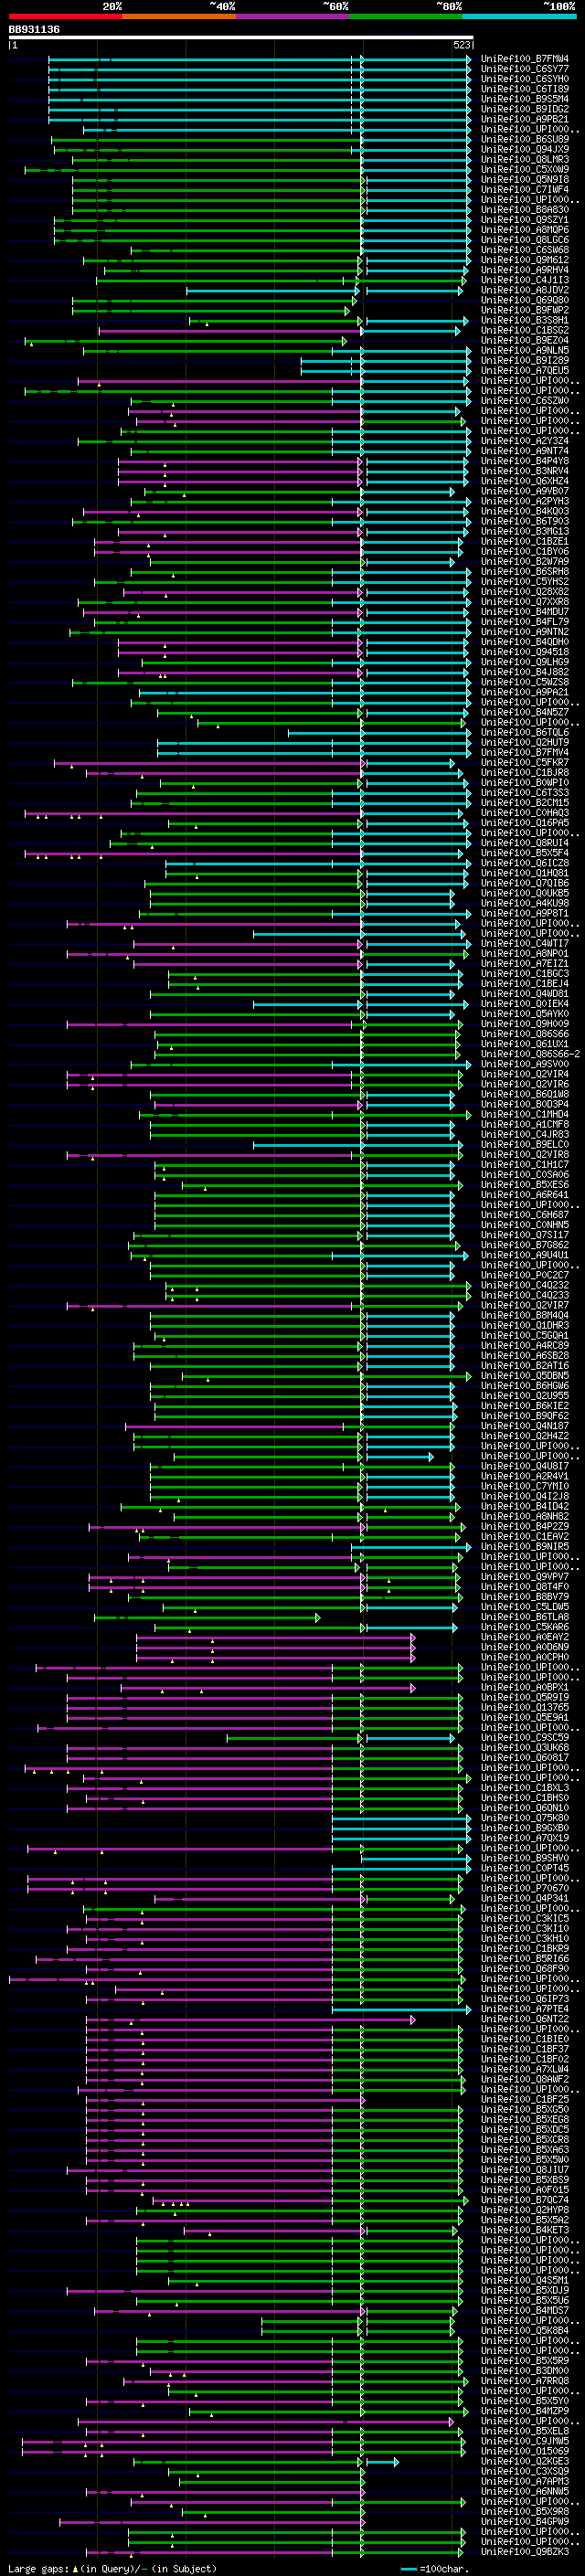Select UniRef100_Q2VIR4 hit

525,1074
